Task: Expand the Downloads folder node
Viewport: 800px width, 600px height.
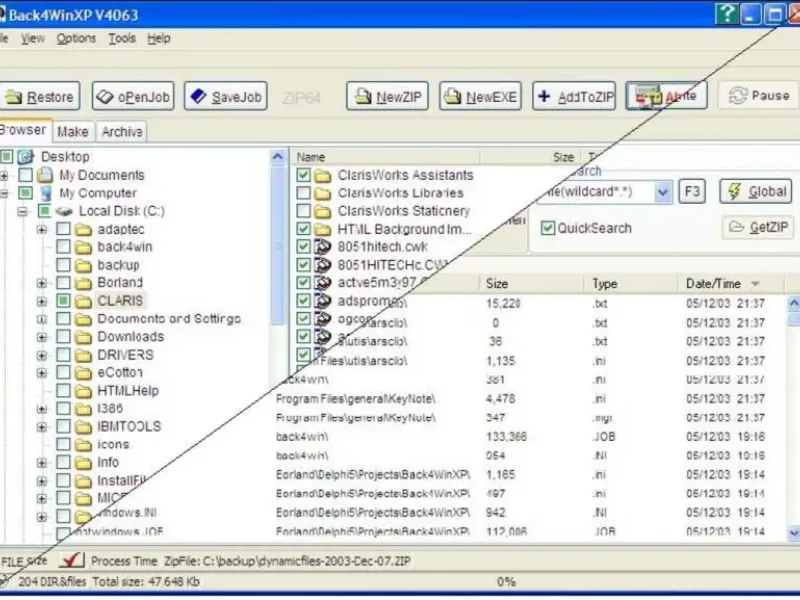Action: click(42, 337)
